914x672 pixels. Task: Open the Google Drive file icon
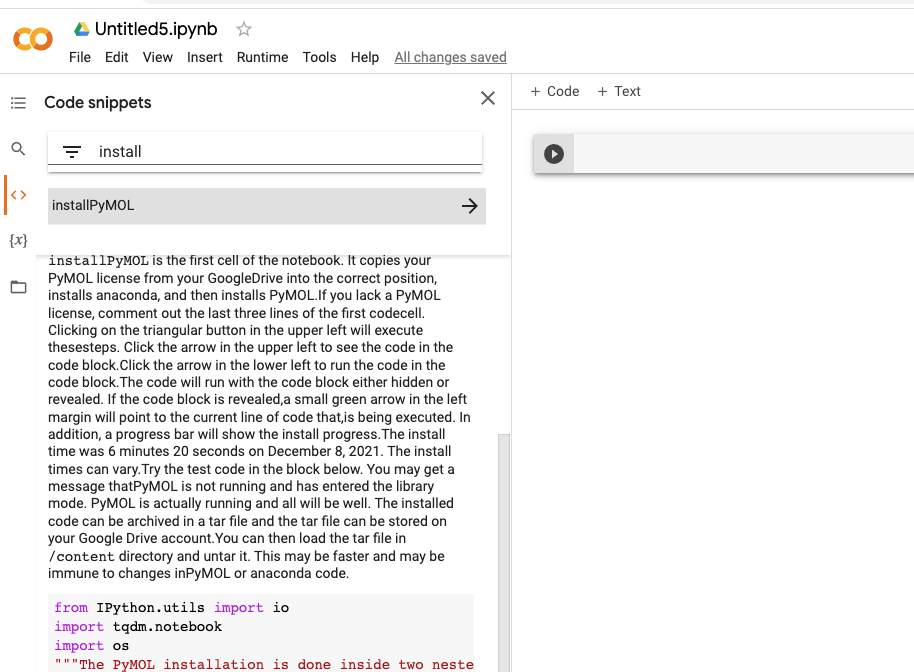82,29
